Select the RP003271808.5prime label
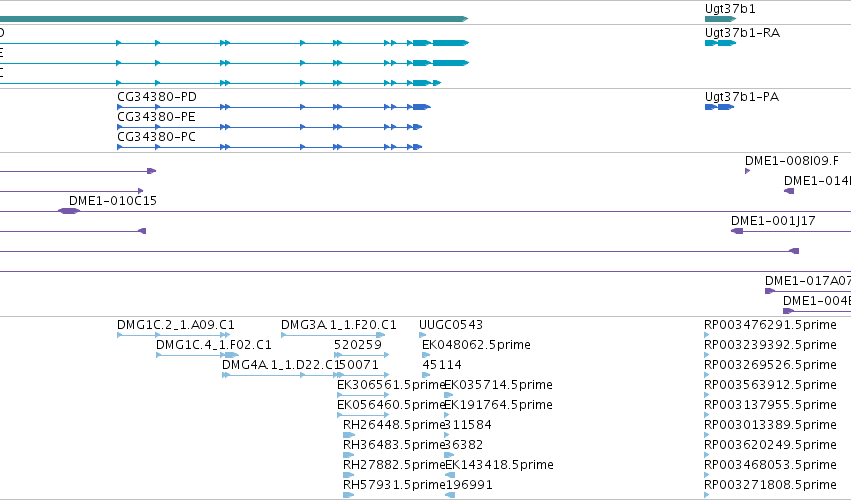This screenshot has width=851, height=500. click(770, 485)
